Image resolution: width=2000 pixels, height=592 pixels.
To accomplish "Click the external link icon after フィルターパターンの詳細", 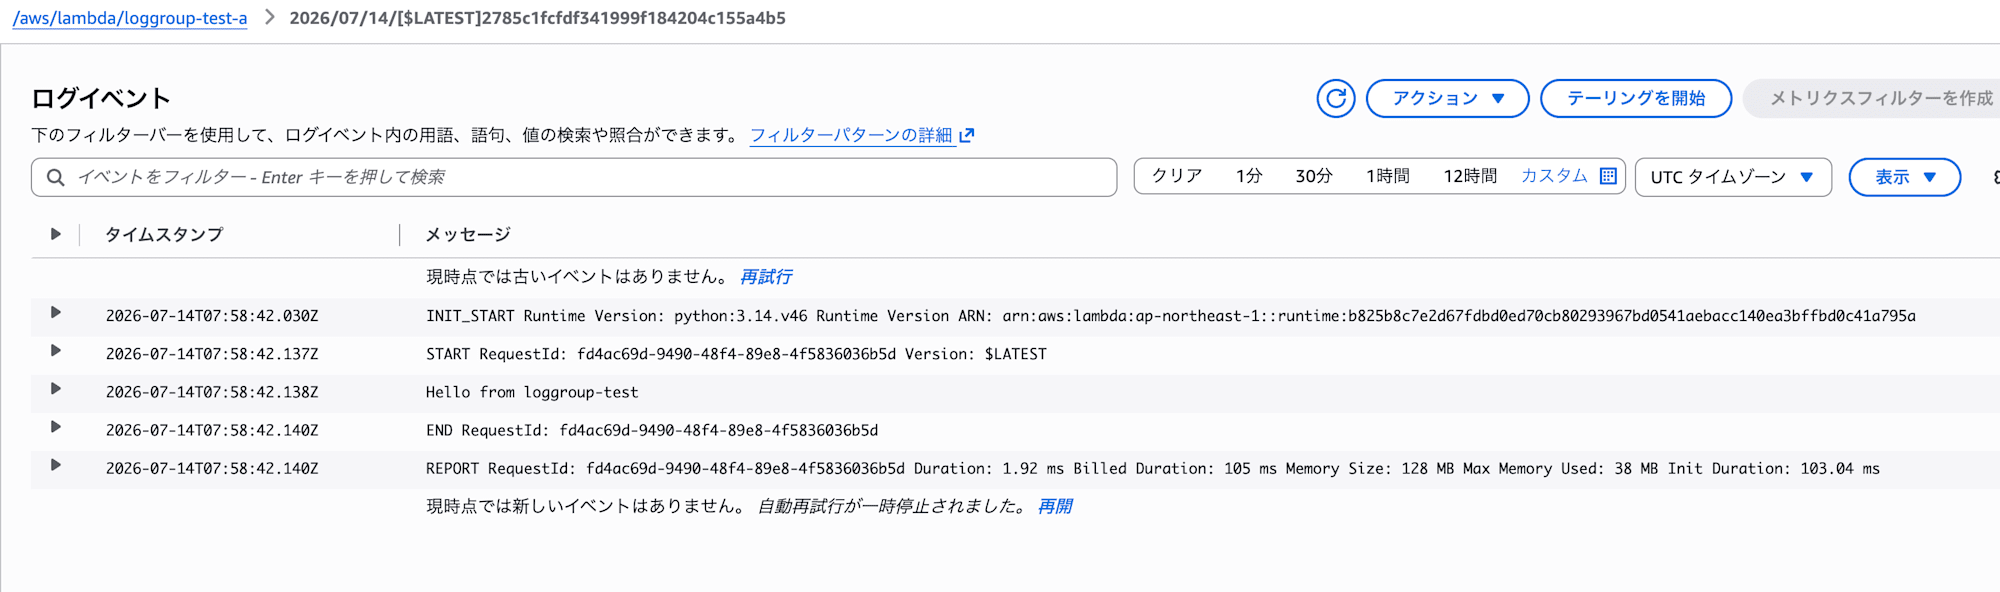I will (966, 135).
